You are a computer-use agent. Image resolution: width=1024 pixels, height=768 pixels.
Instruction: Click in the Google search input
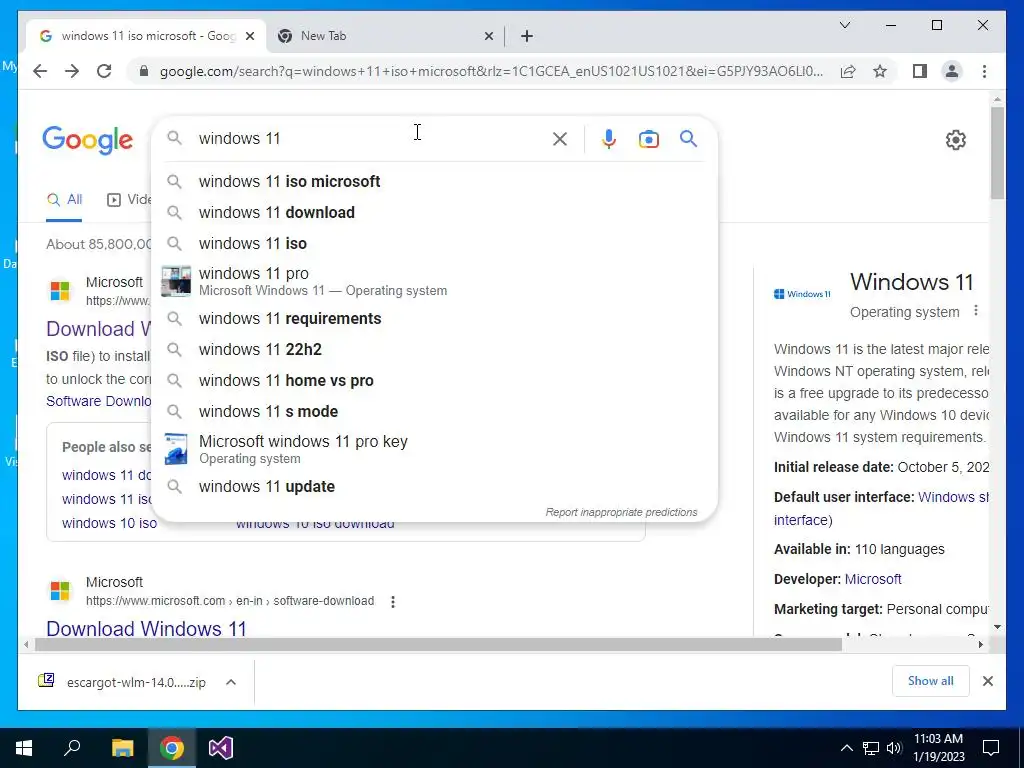(x=372, y=138)
